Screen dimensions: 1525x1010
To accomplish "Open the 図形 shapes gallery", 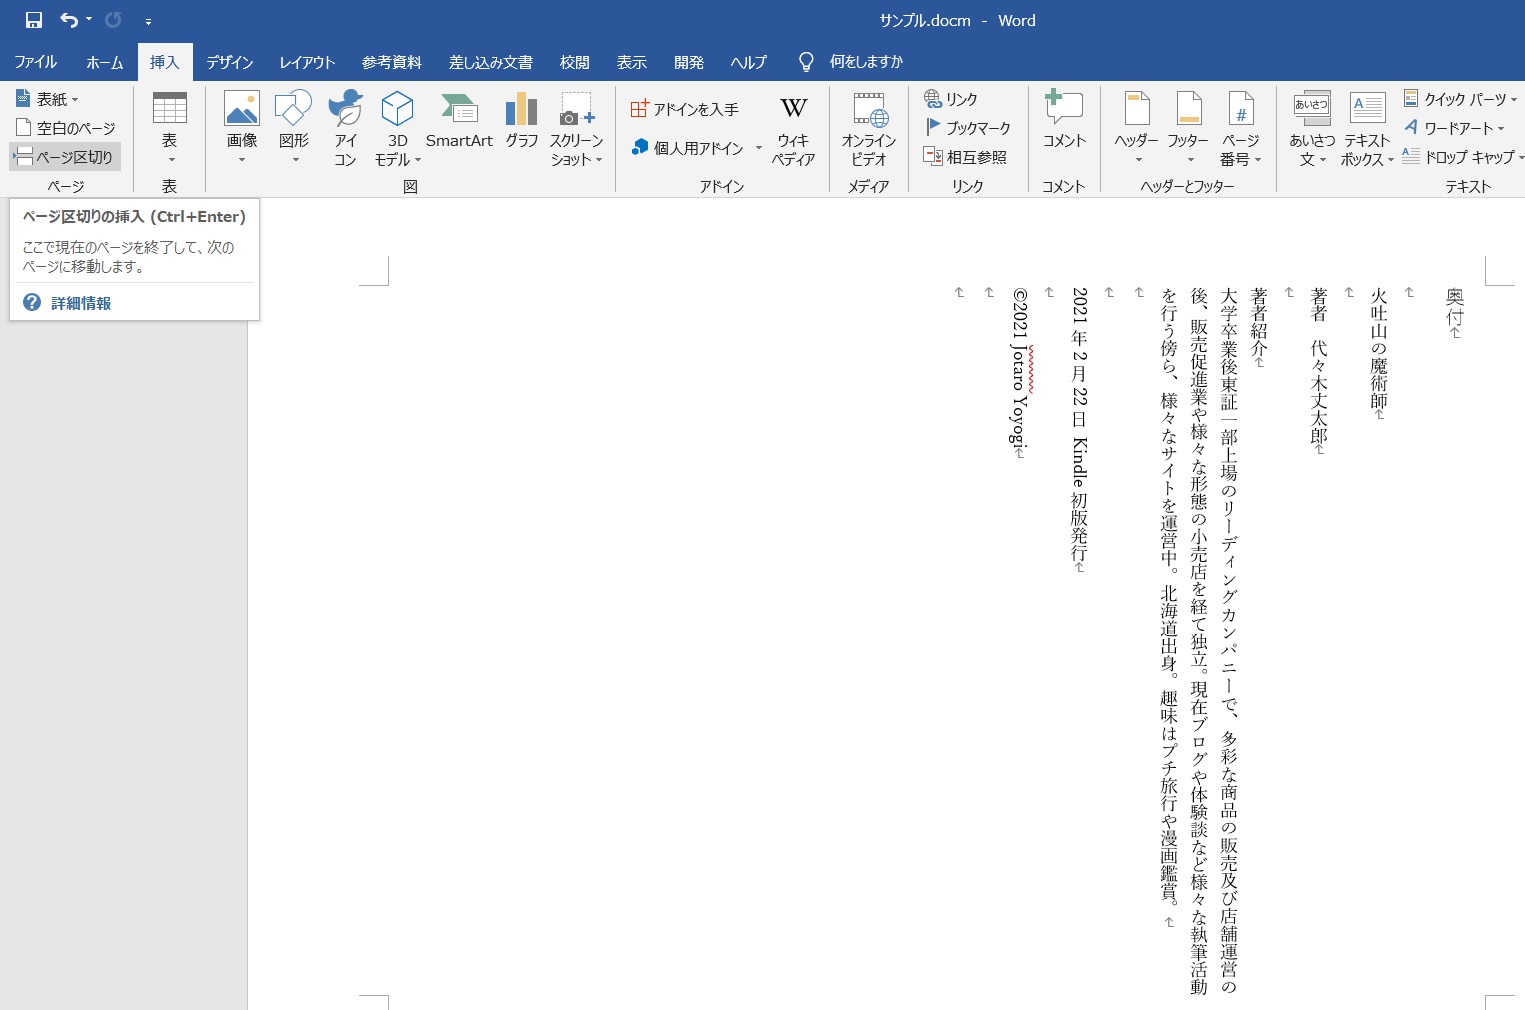I will click(x=293, y=125).
